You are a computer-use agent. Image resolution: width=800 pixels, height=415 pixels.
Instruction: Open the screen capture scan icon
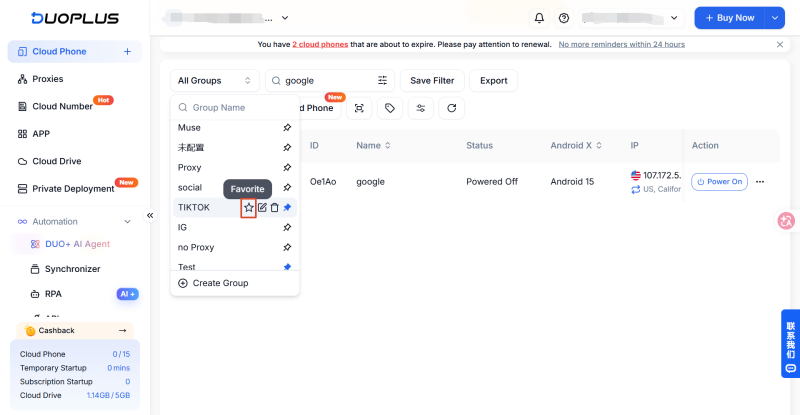click(x=359, y=108)
